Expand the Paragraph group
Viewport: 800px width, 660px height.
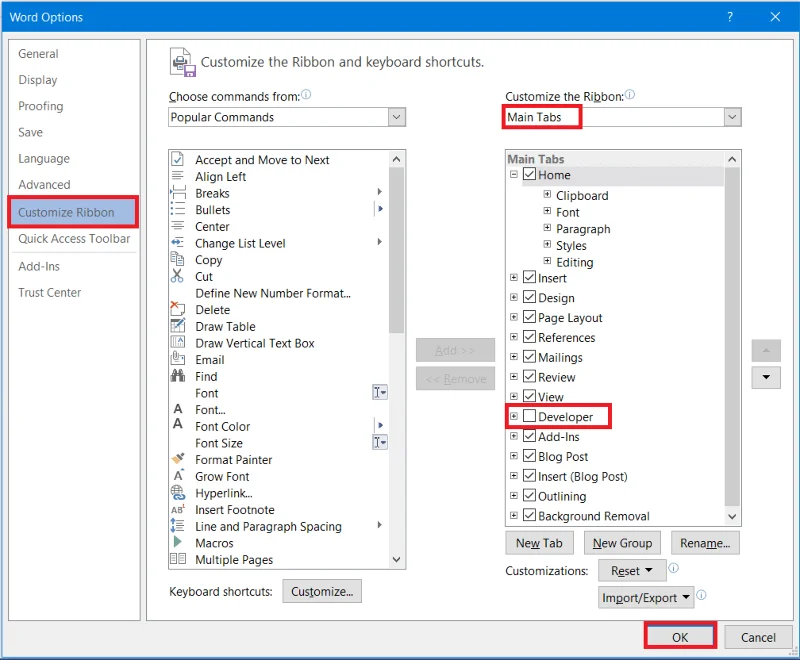(547, 227)
